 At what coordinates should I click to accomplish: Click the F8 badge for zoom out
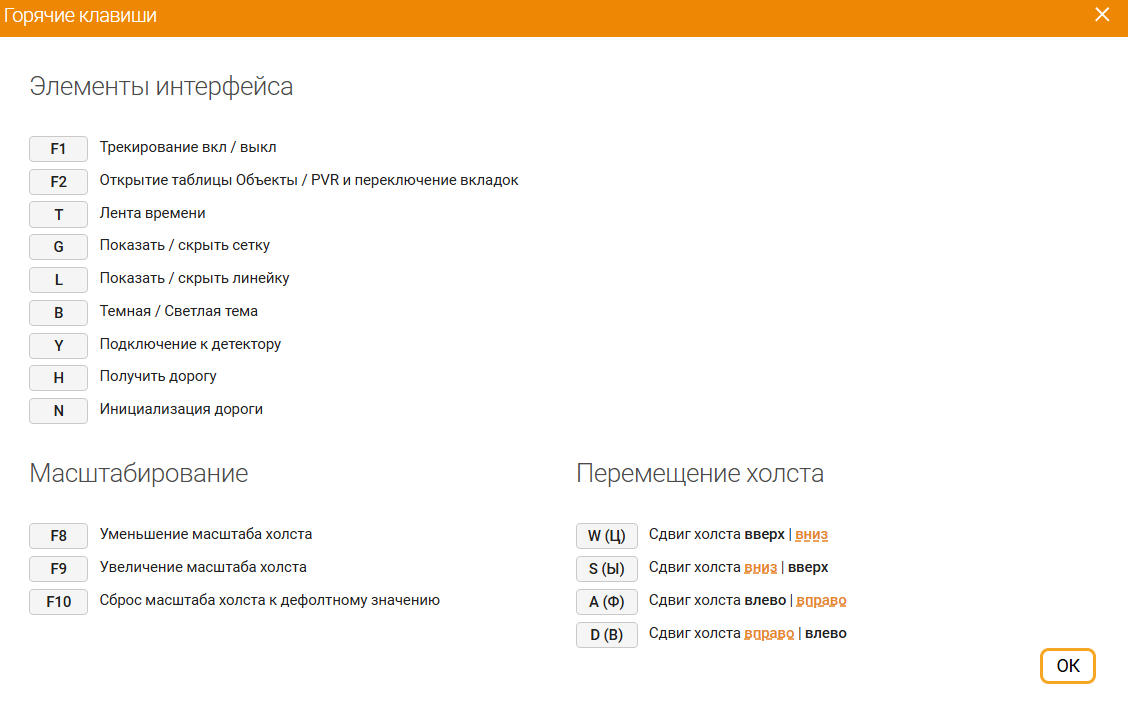click(58, 536)
